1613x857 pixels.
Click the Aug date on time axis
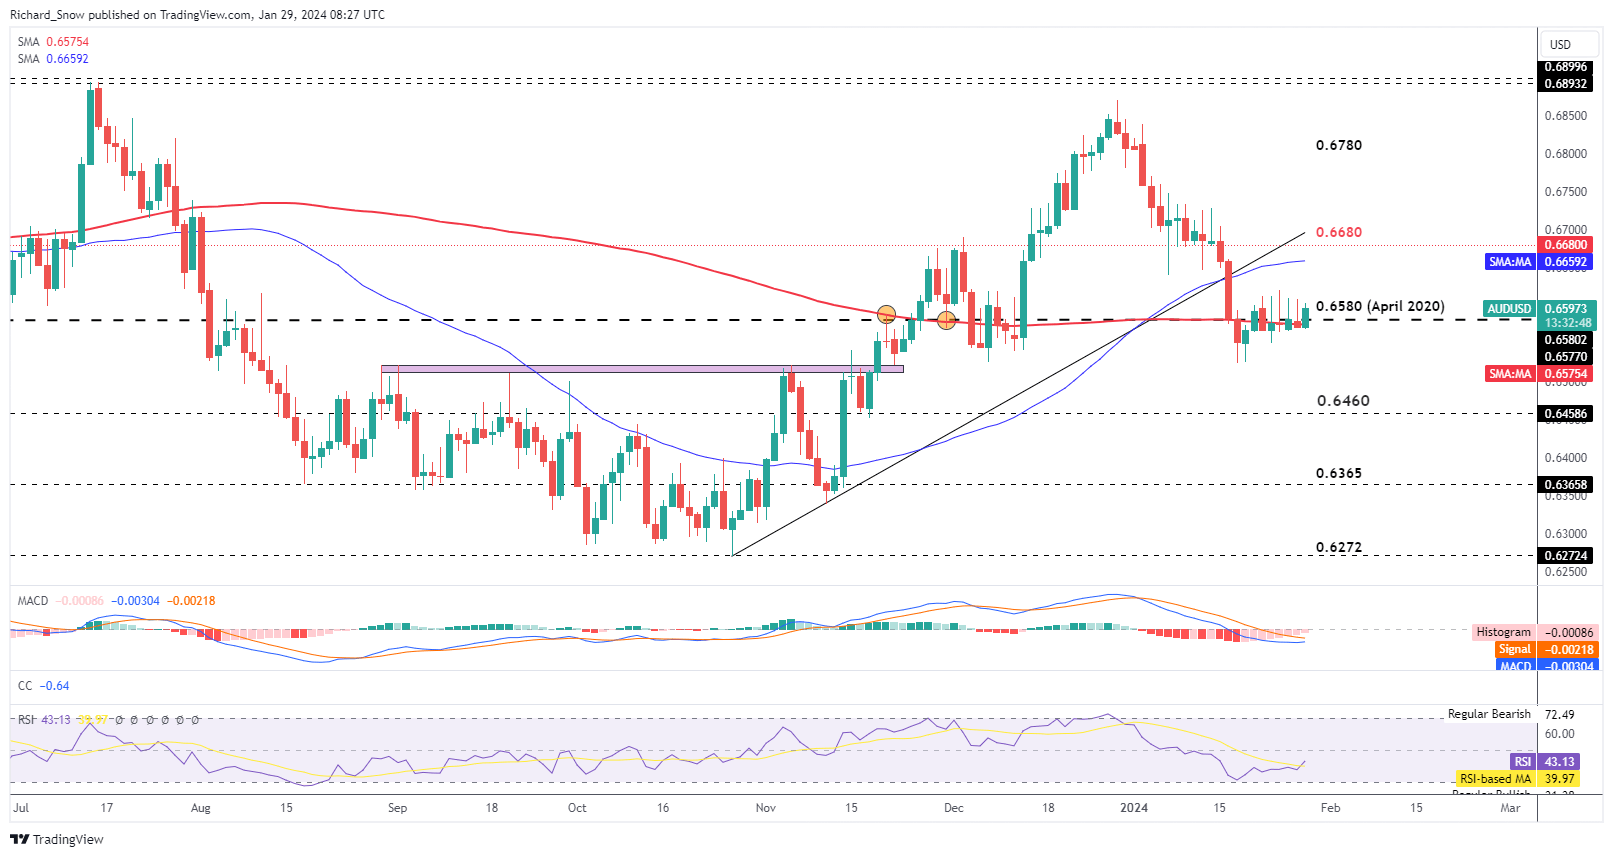click(x=201, y=808)
